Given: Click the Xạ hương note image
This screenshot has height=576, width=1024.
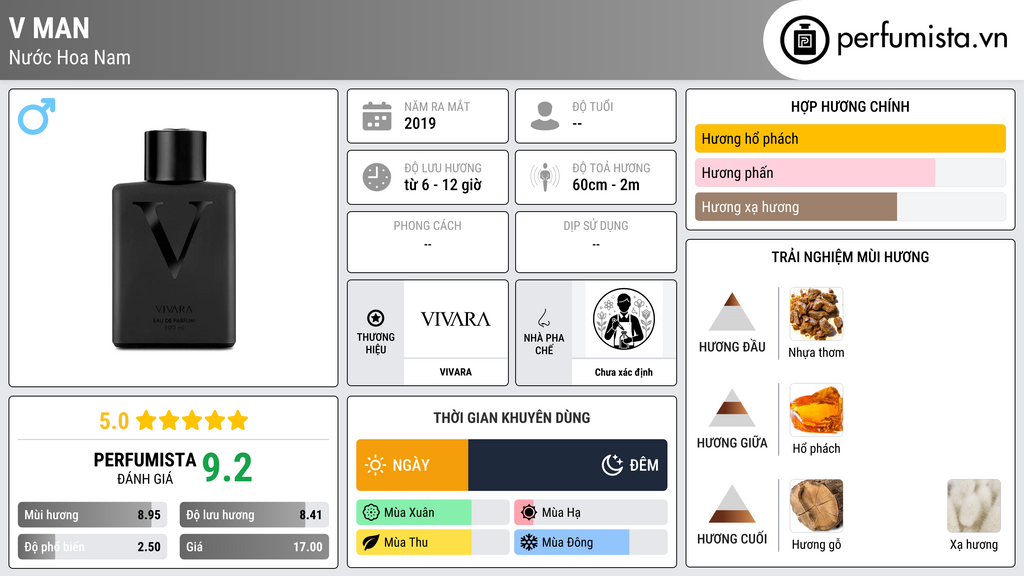Looking at the screenshot, I should [974, 506].
